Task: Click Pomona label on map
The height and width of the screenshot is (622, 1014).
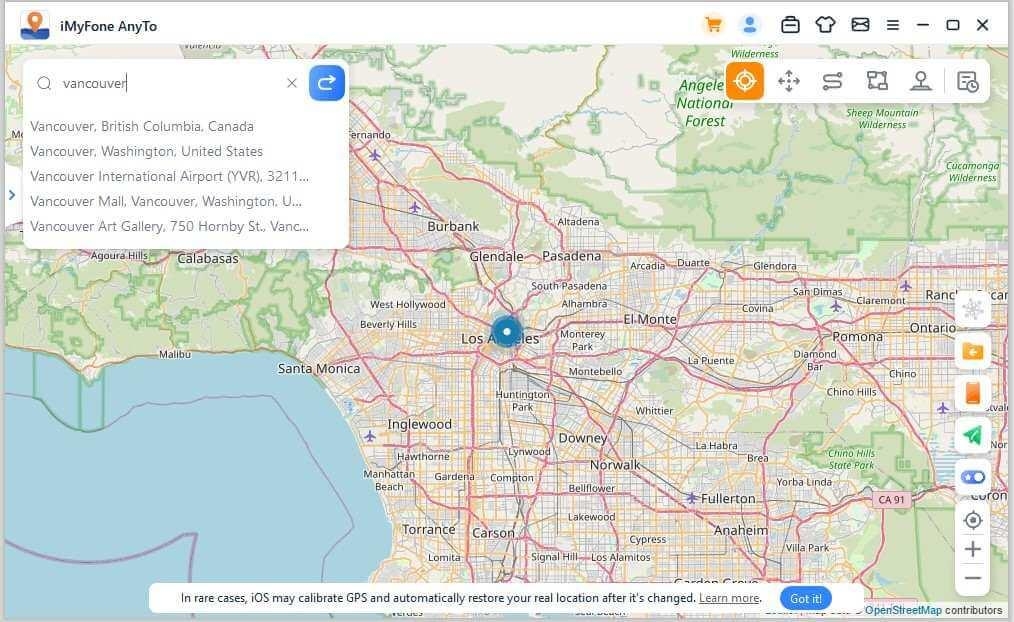Action: coord(858,337)
